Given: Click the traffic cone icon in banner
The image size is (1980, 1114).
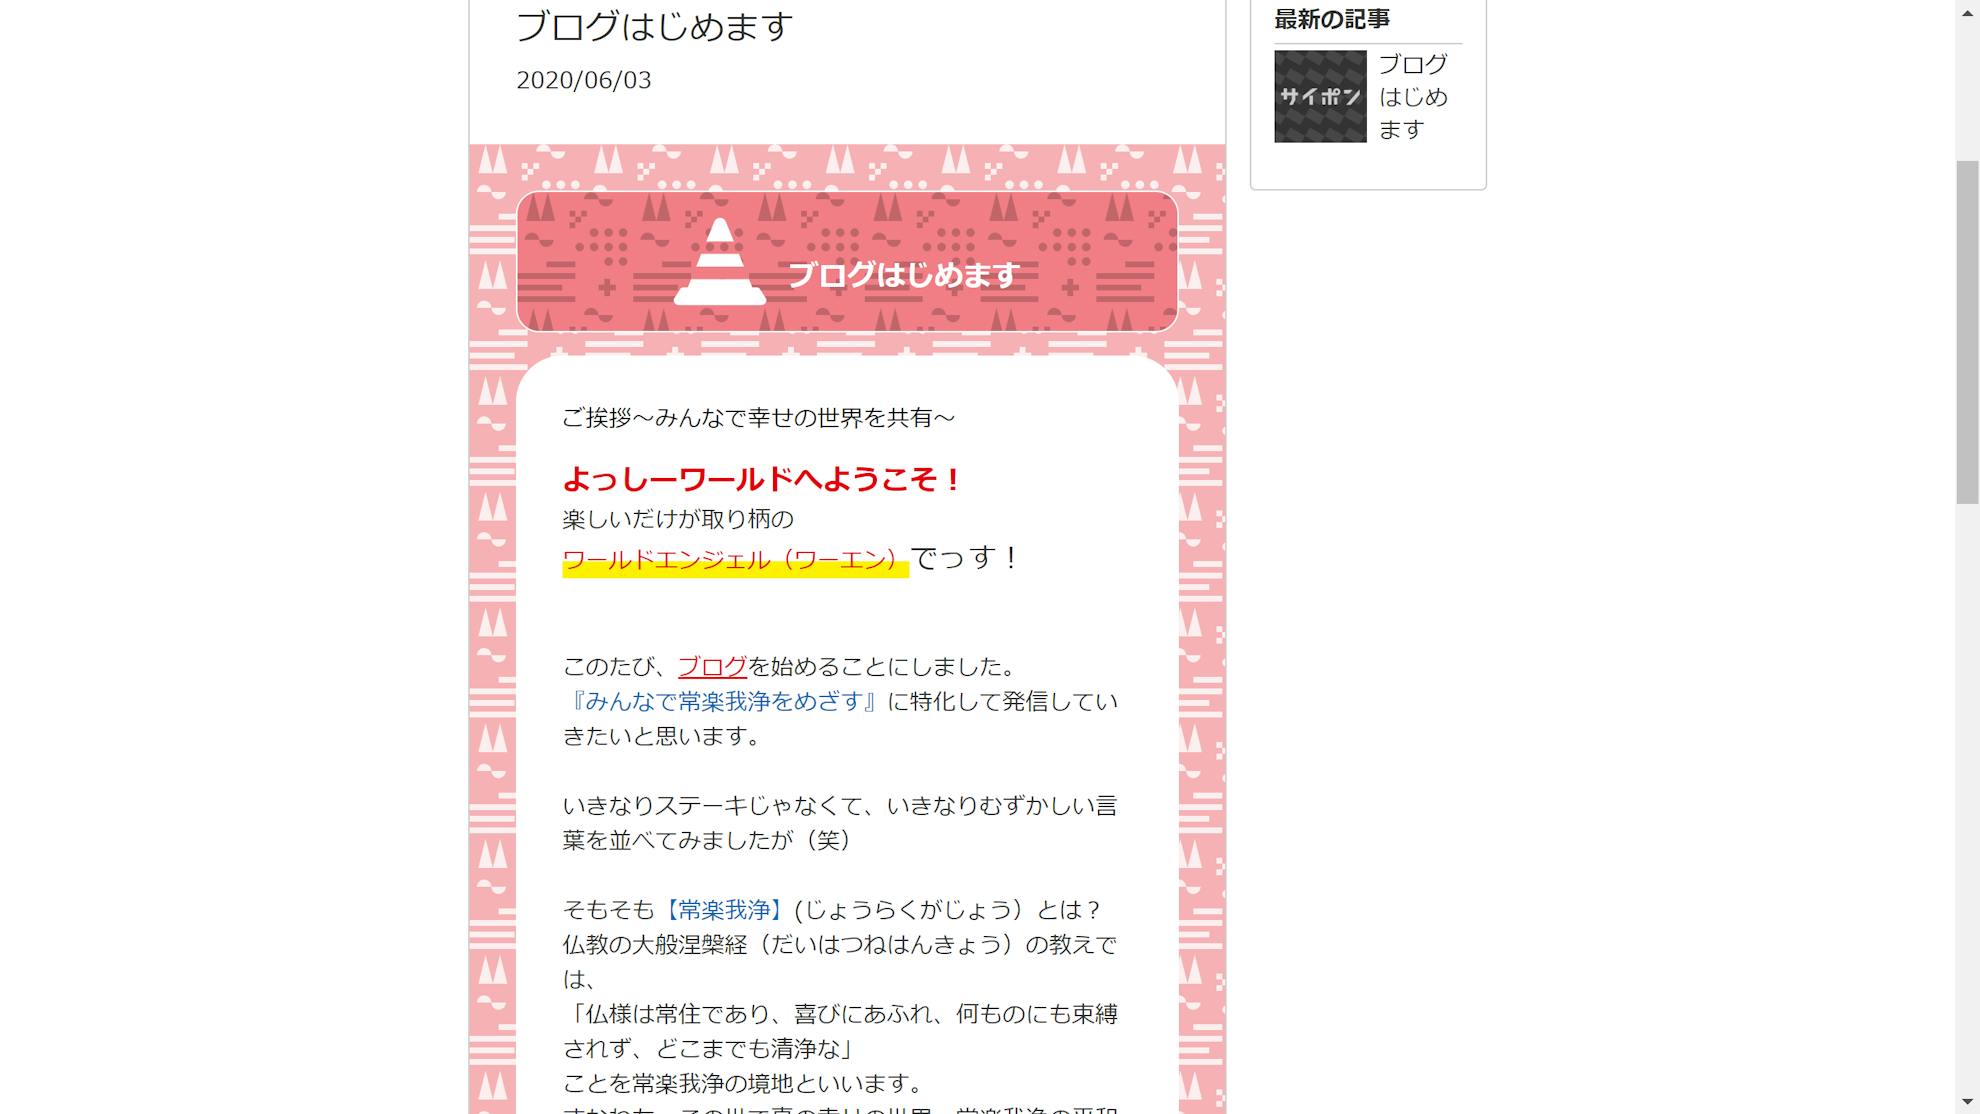Looking at the screenshot, I should tap(719, 262).
